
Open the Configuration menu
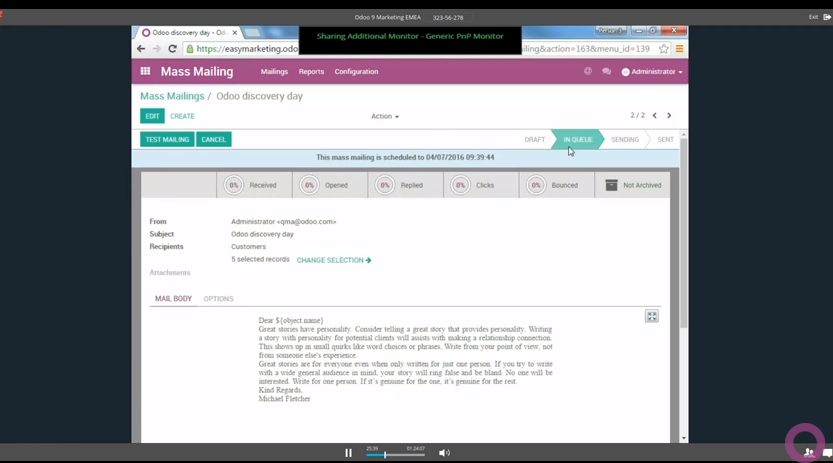point(356,72)
